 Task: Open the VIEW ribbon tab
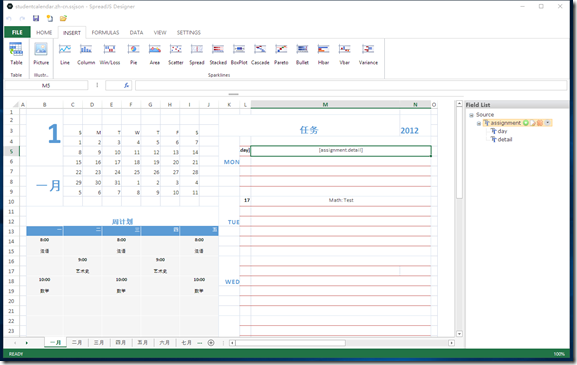tap(160, 32)
